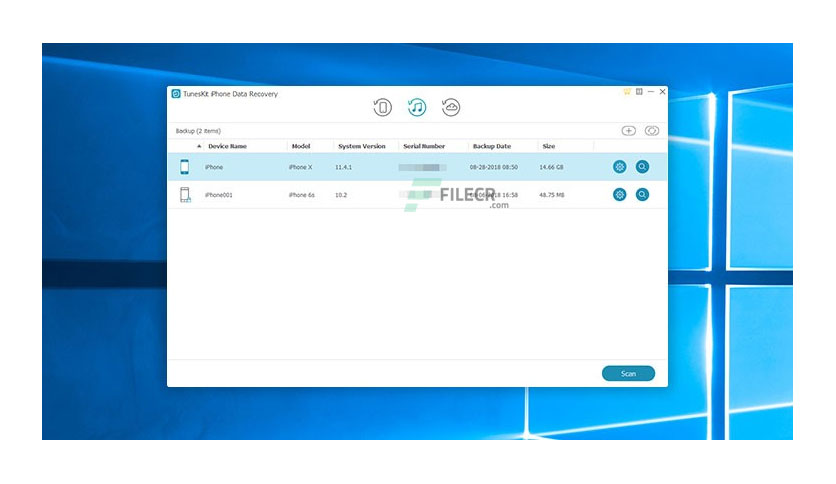836x484 pixels.
Task: Open settings gear for iPhone001 backup
Action: pos(620,195)
